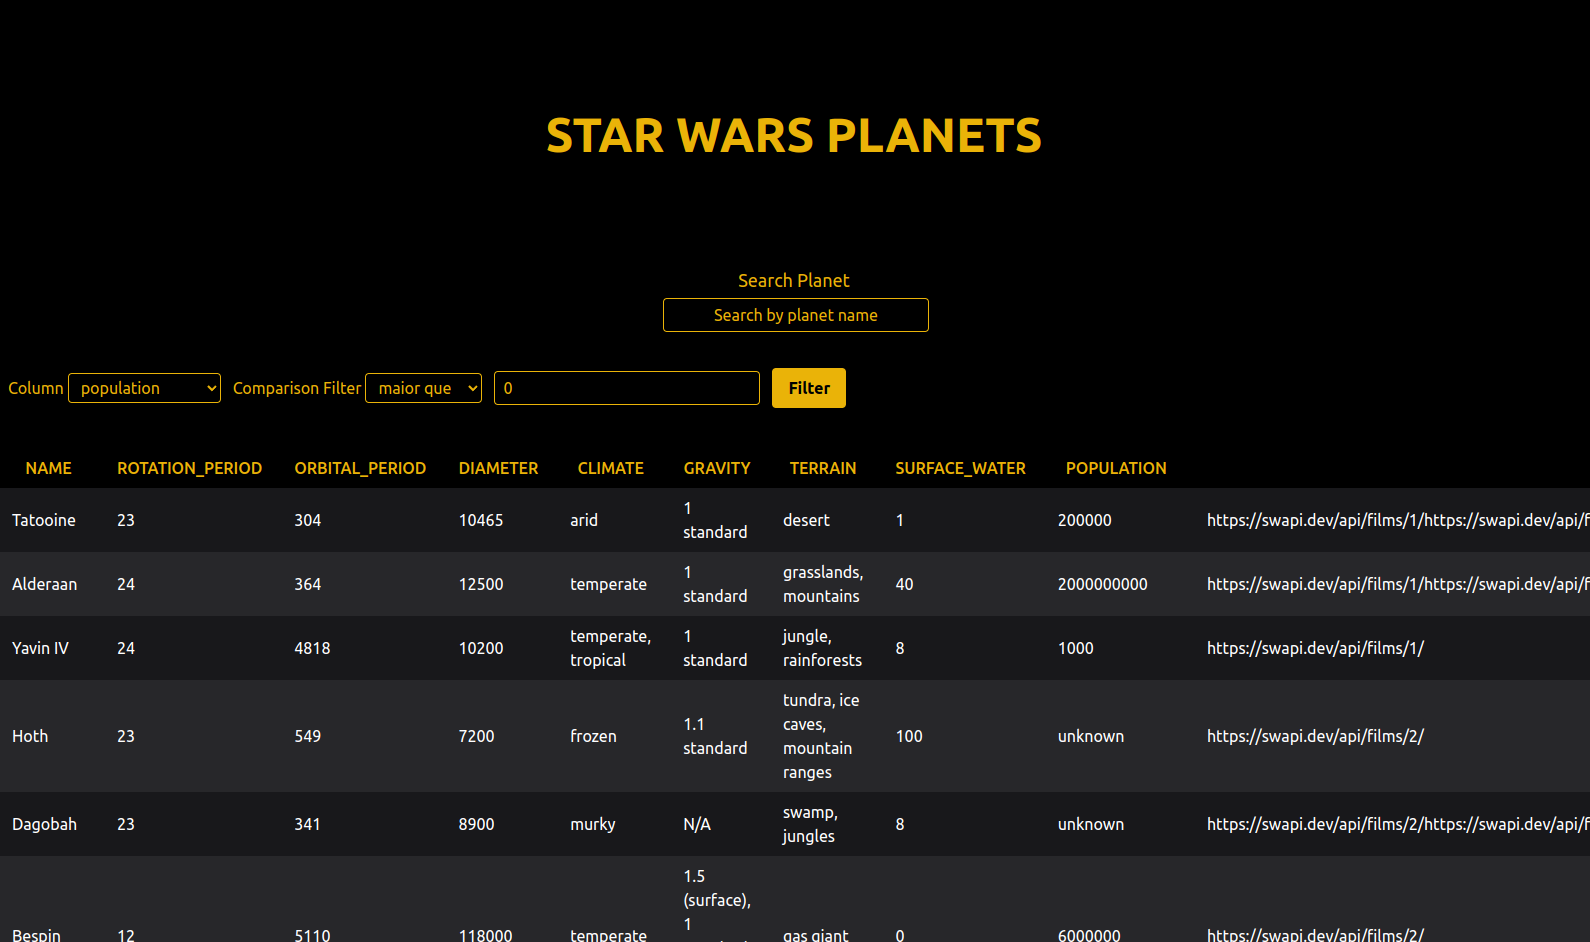This screenshot has height=942, width=1590.
Task: Click Dagobah's gravity cell N/A
Action: click(697, 824)
